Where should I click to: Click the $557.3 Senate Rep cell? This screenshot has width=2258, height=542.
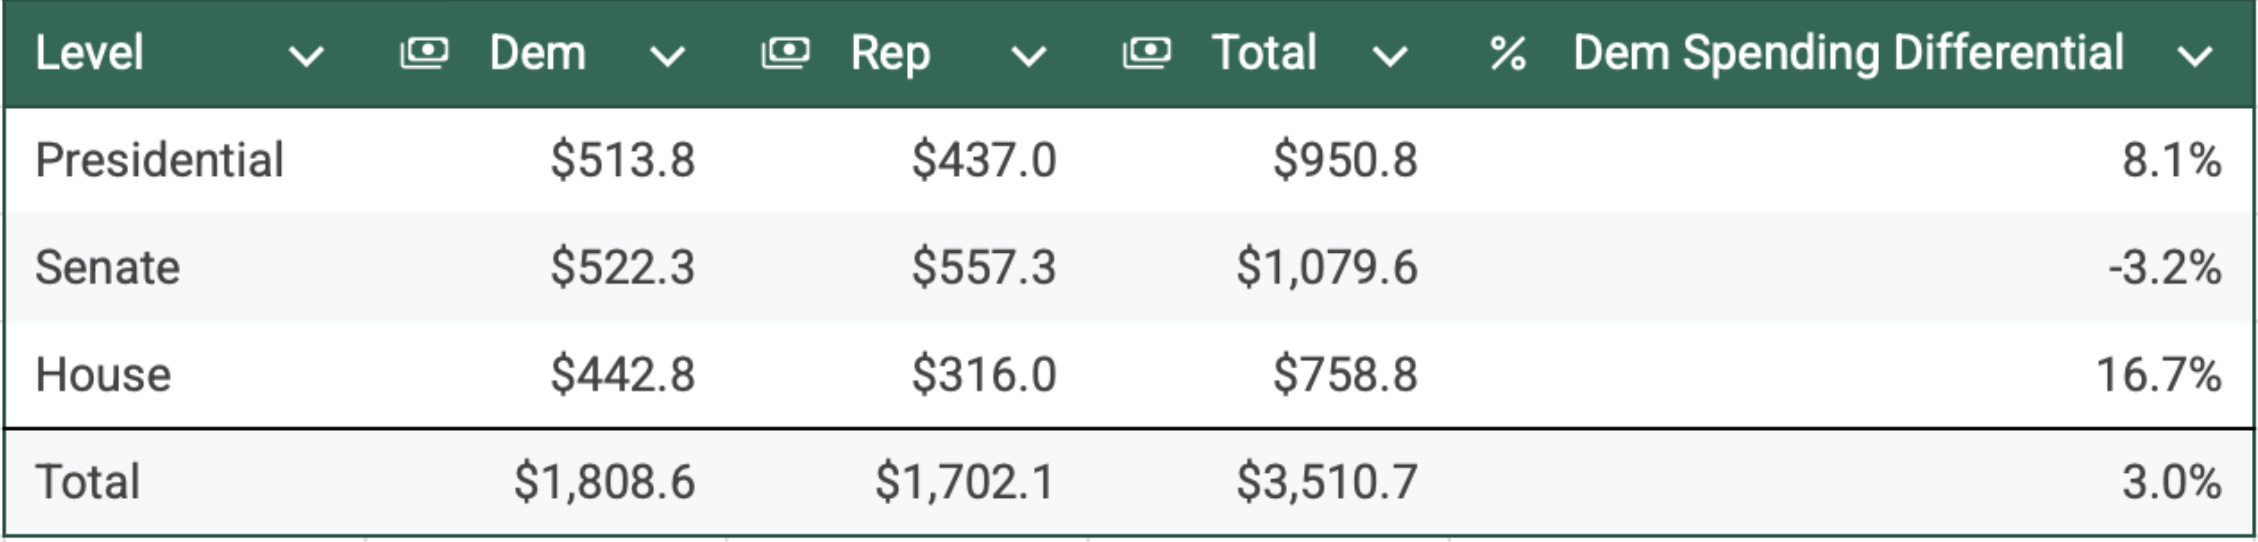point(983,267)
